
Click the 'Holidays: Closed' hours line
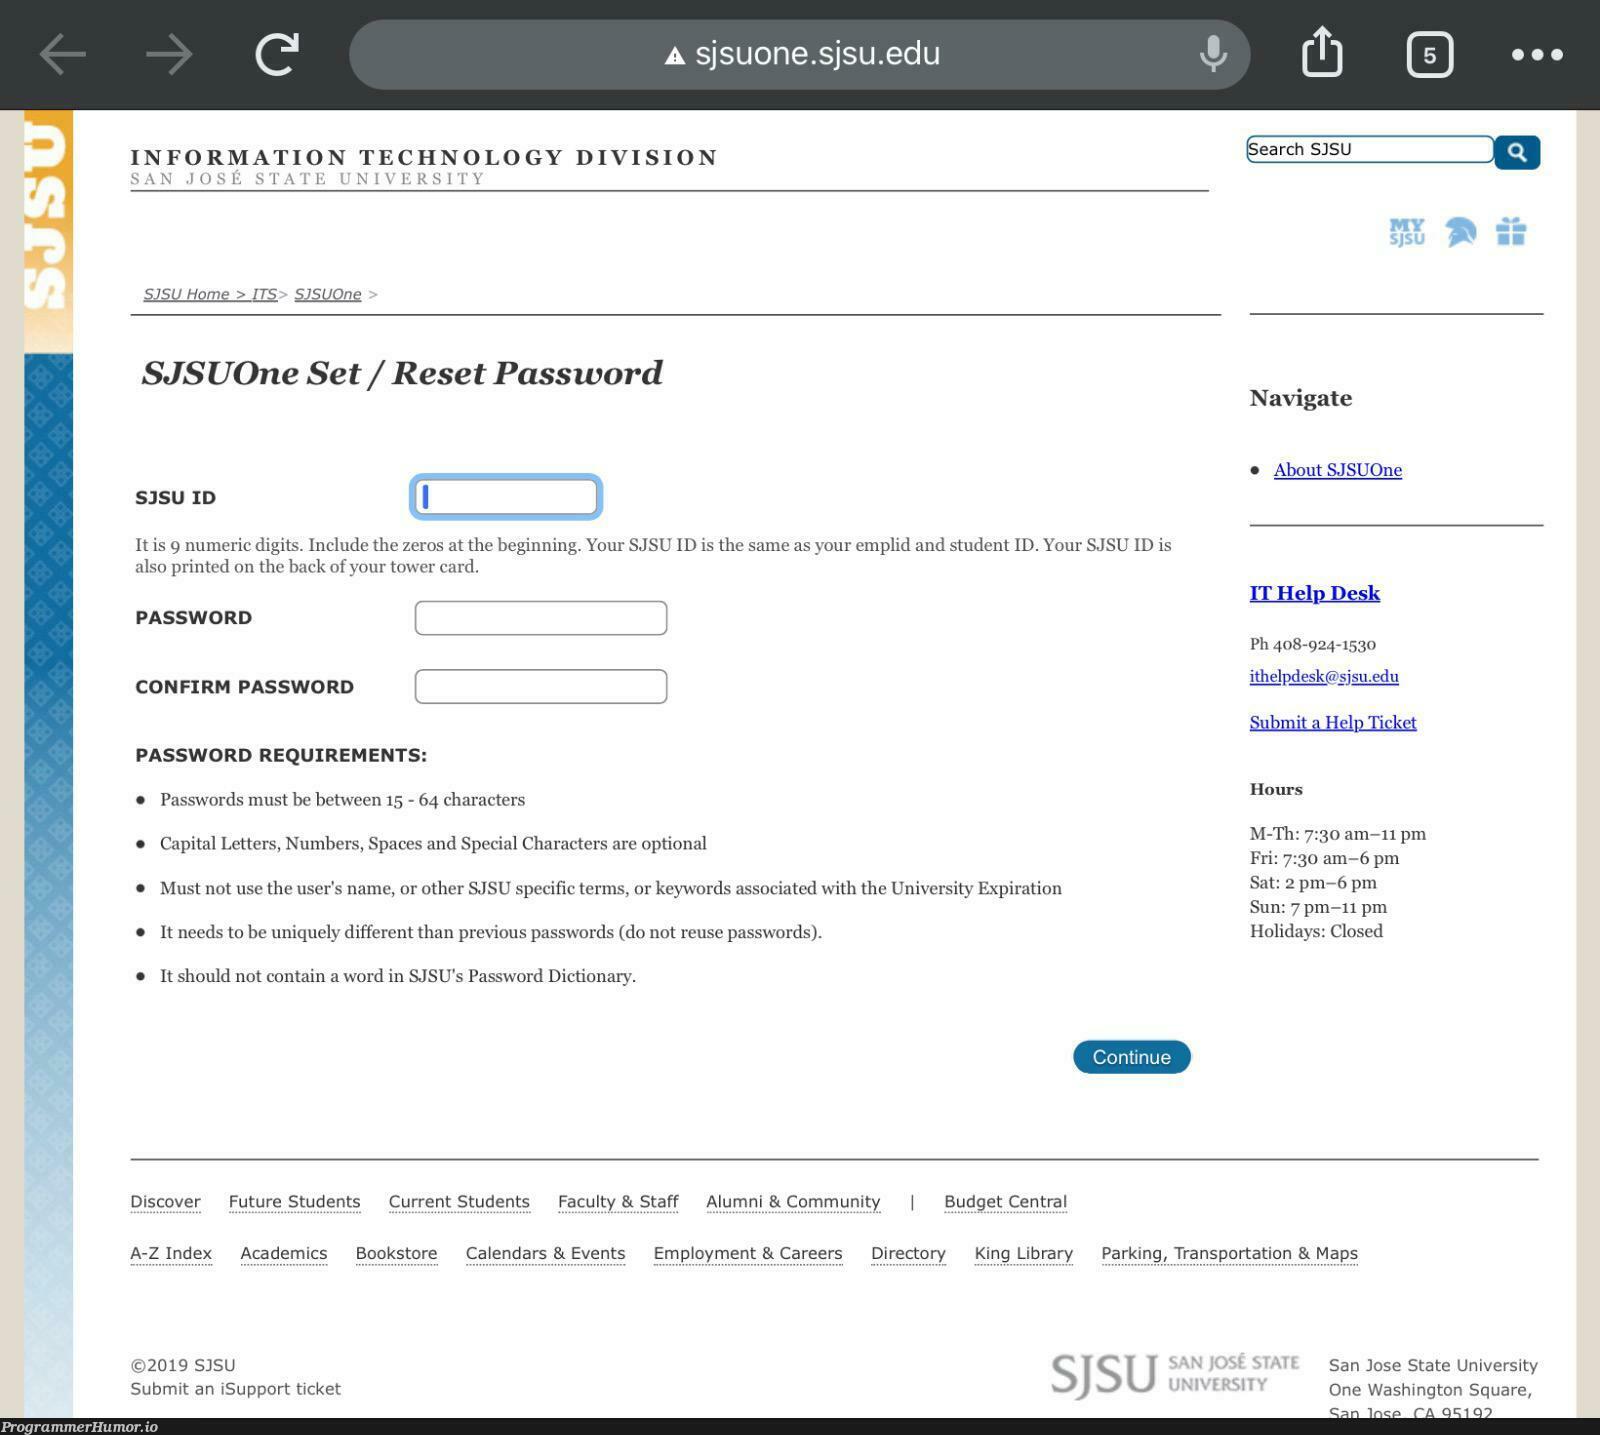pos(1316,931)
